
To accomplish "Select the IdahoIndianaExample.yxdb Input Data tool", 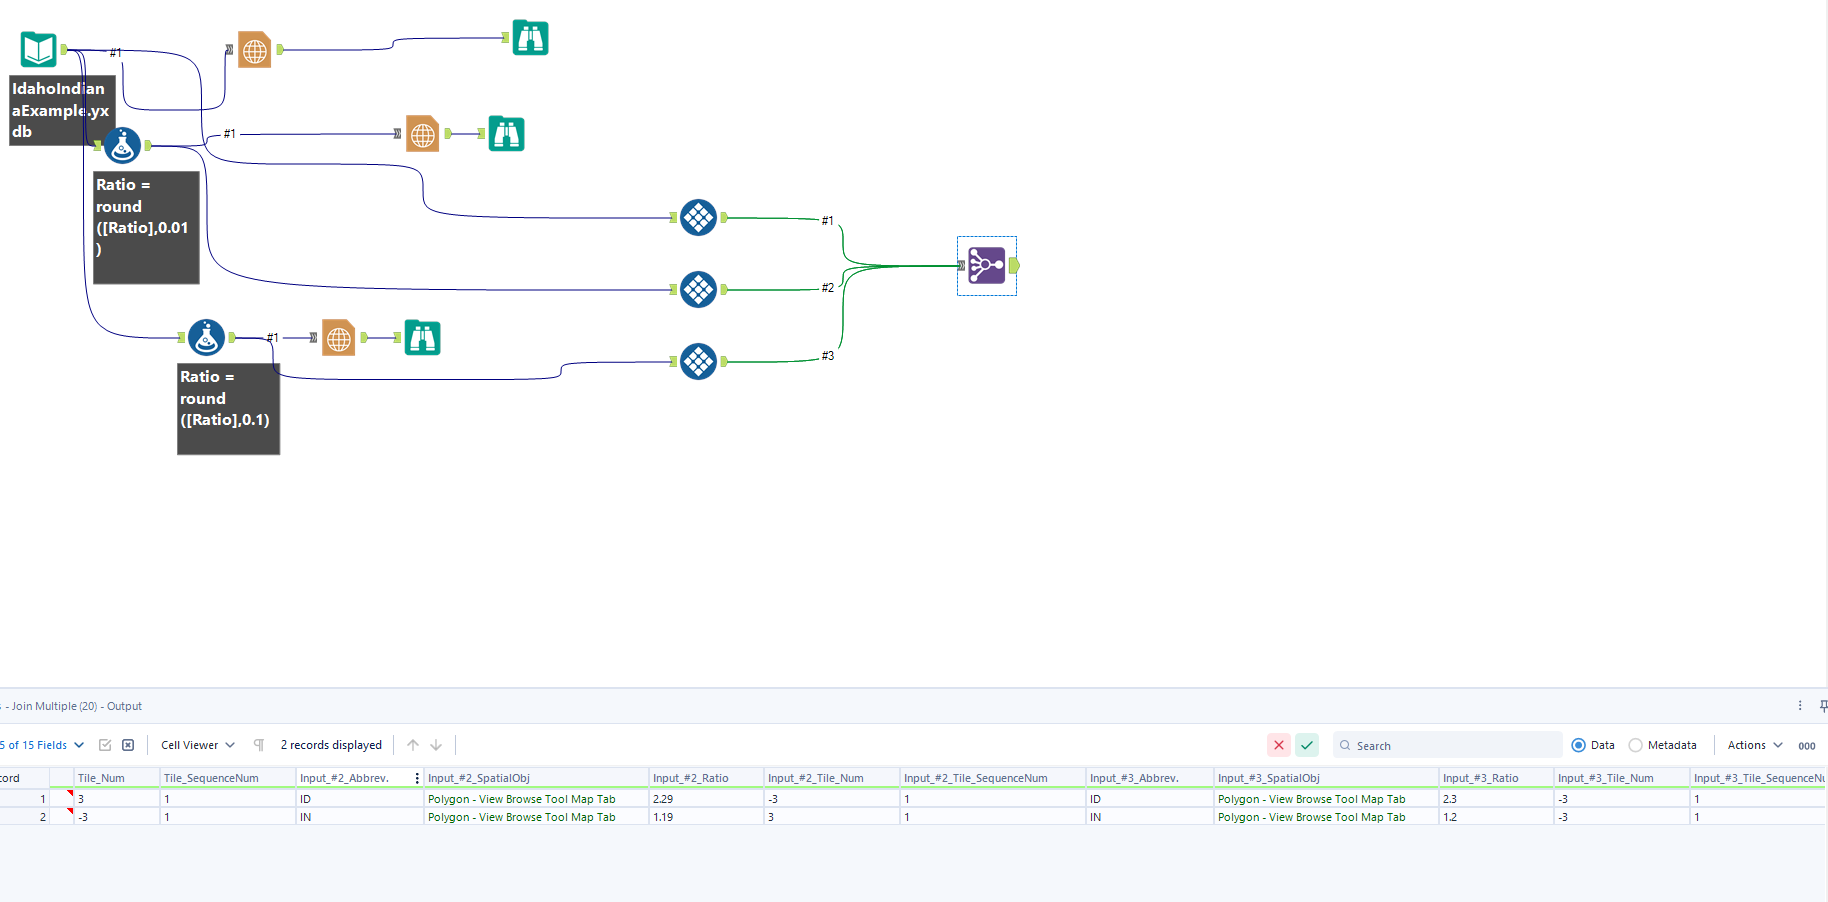I will tap(38, 46).
